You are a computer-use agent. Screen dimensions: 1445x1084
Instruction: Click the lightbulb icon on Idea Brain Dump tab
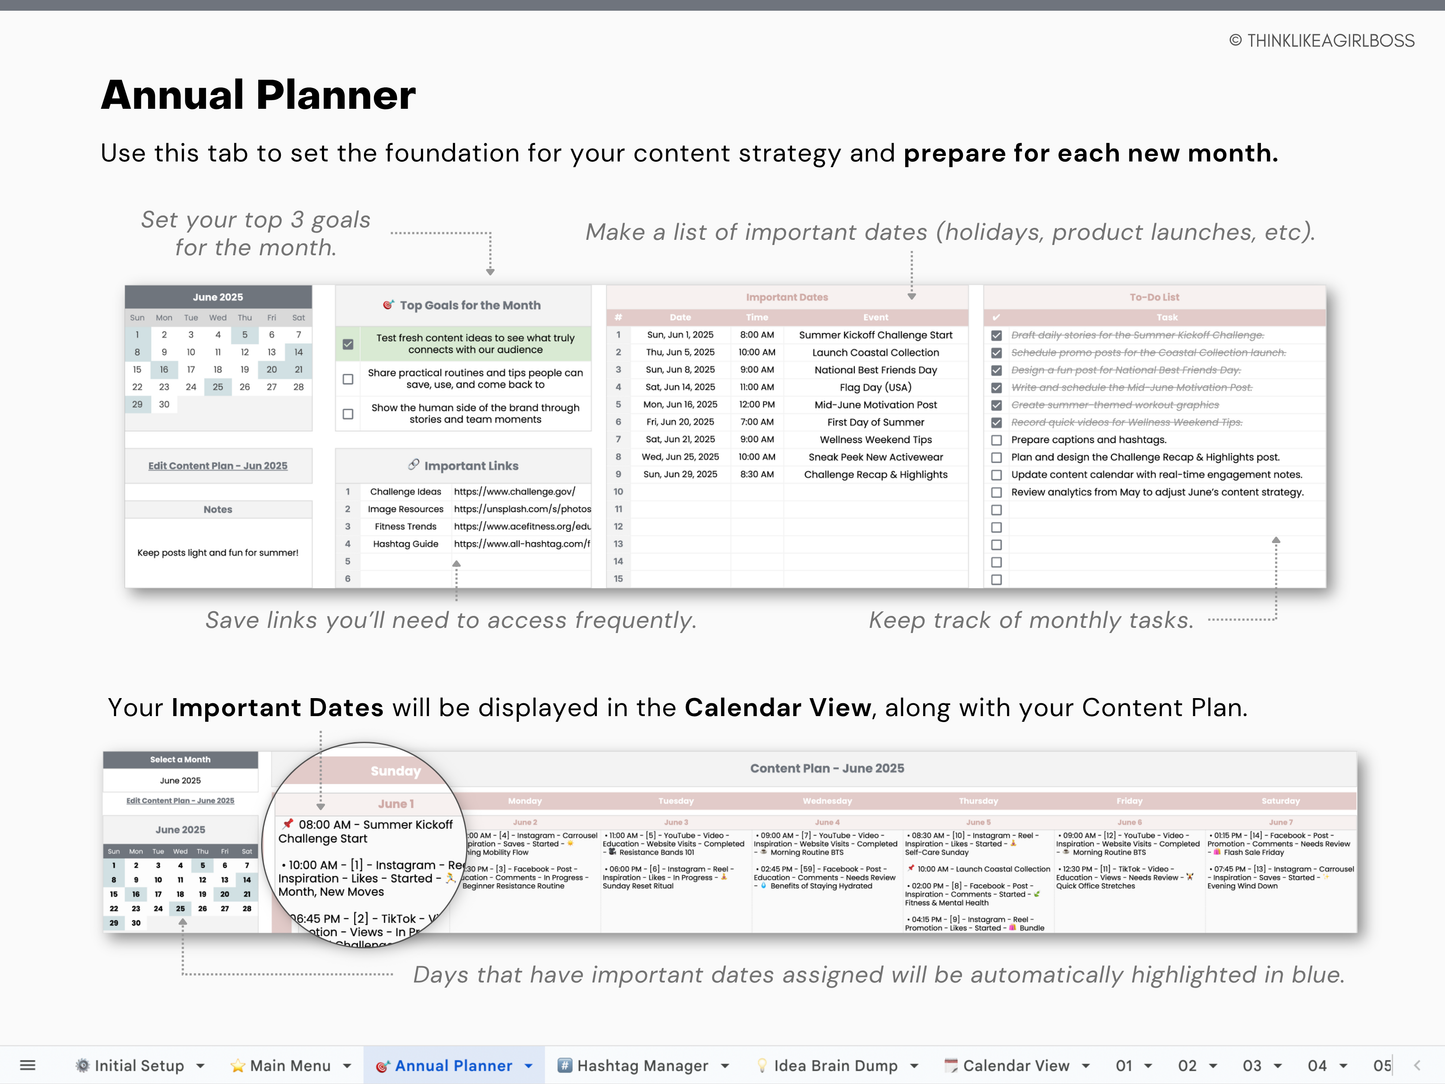click(761, 1065)
